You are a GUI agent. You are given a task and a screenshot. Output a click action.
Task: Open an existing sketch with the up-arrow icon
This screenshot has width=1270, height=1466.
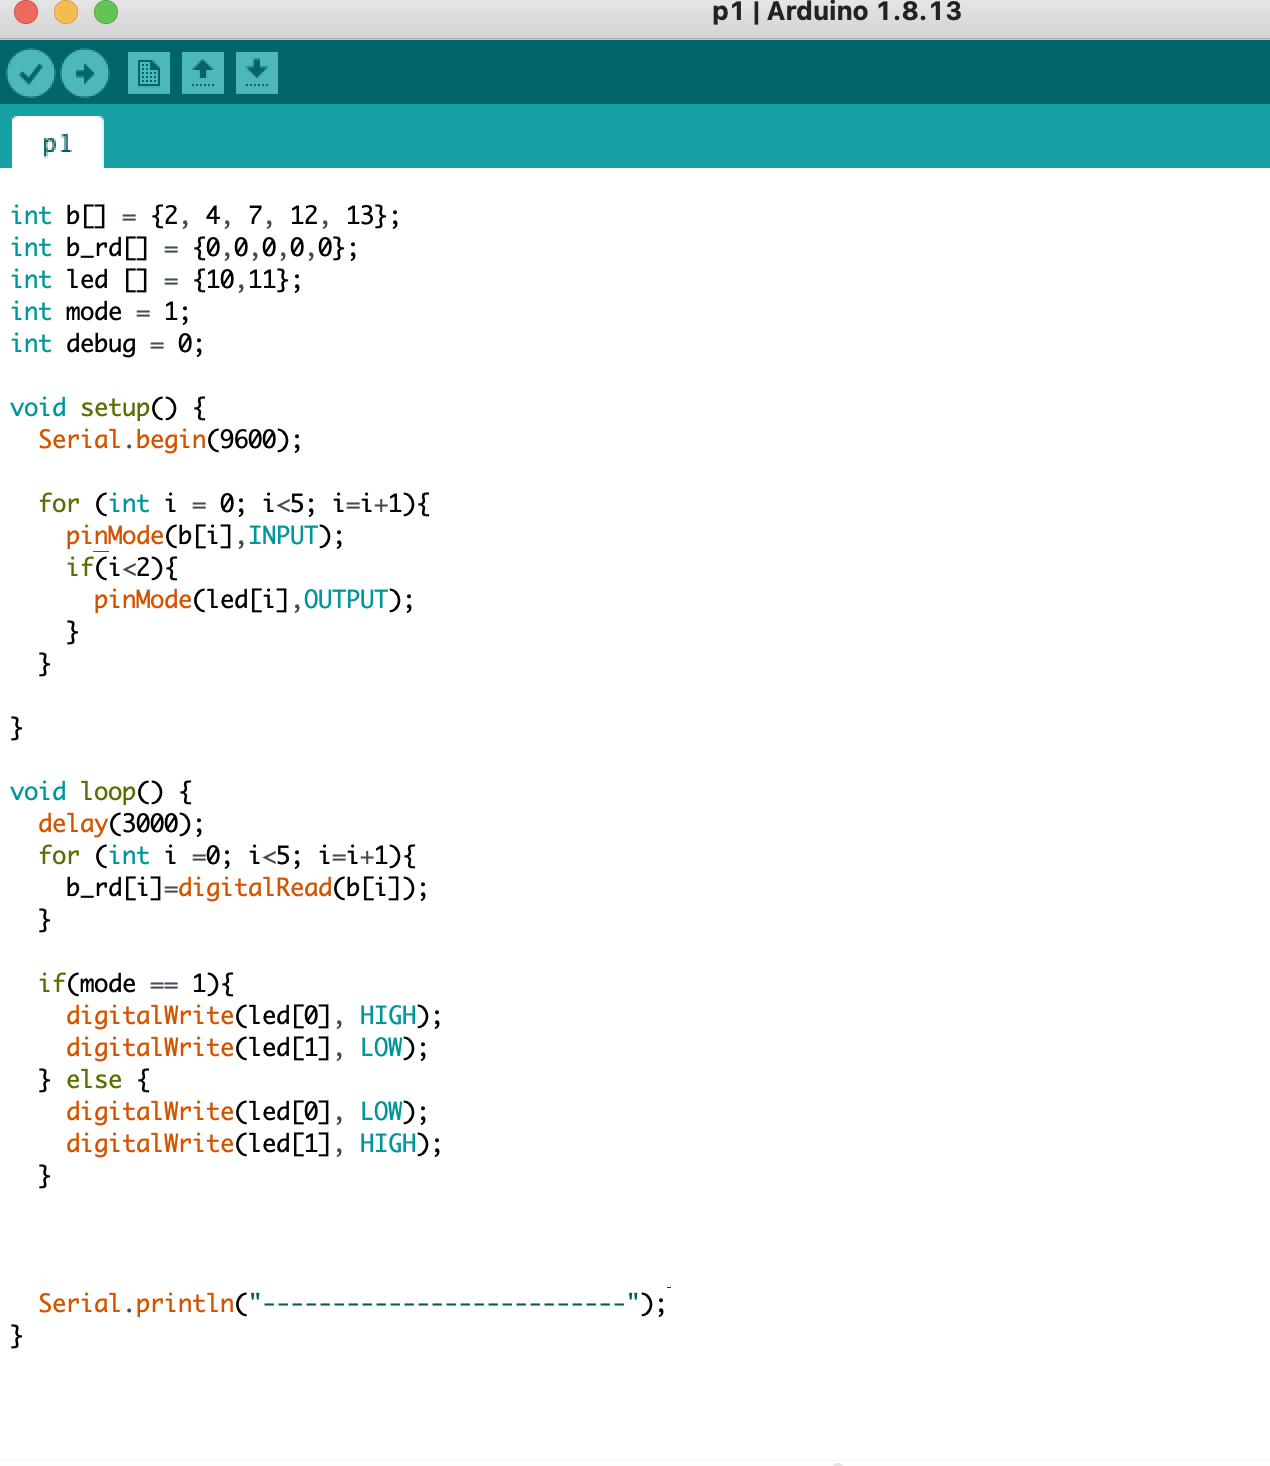coord(204,72)
